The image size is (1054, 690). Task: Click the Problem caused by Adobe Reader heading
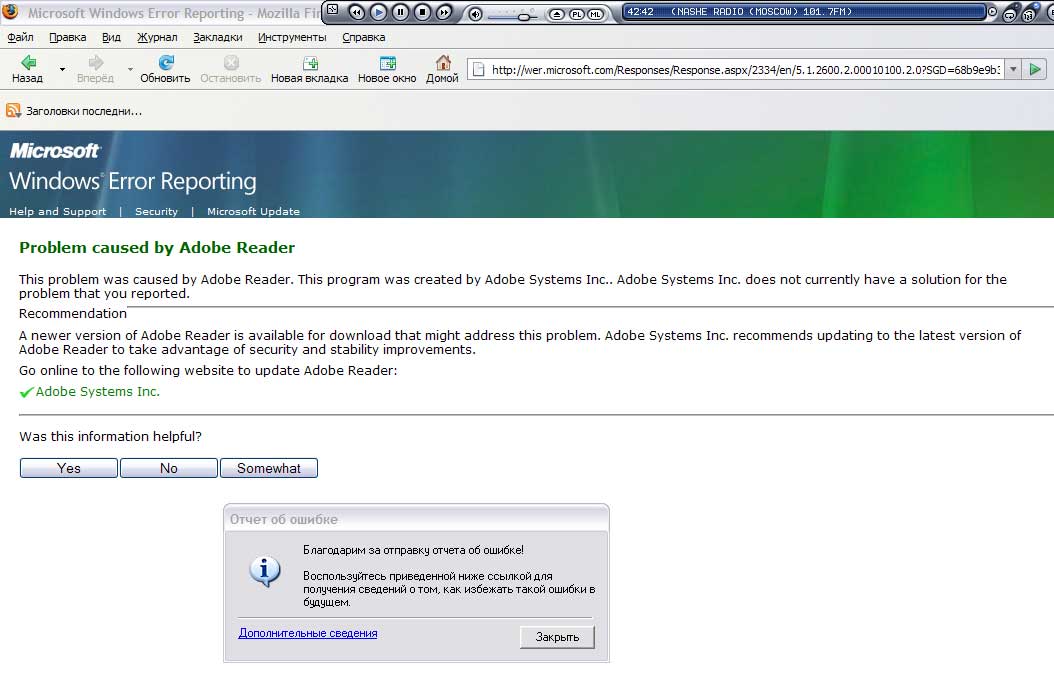pos(157,247)
